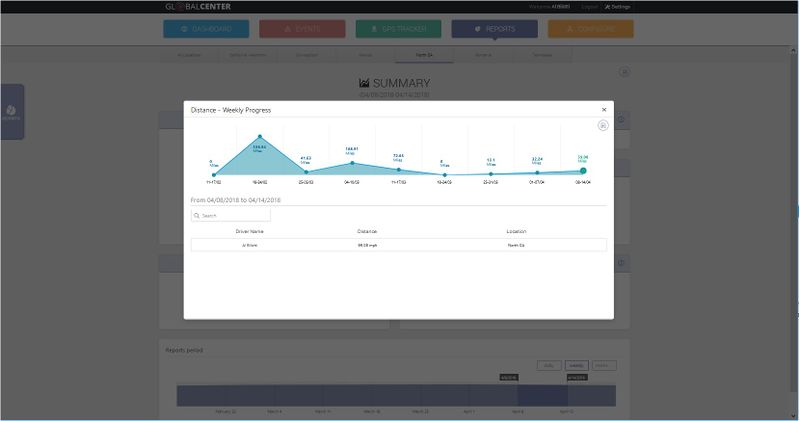Switch to the Daily report period
This screenshot has height=421, width=800.
tap(548, 366)
